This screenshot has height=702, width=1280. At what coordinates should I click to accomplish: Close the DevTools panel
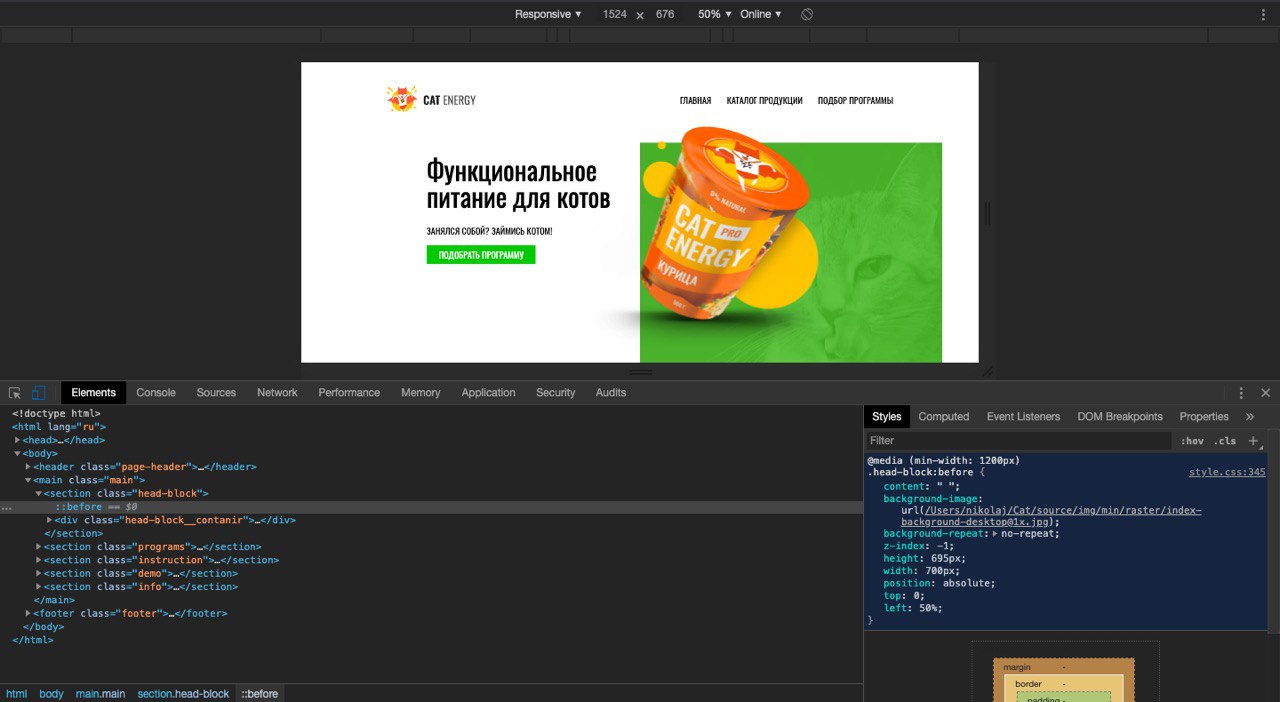[1266, 393]
